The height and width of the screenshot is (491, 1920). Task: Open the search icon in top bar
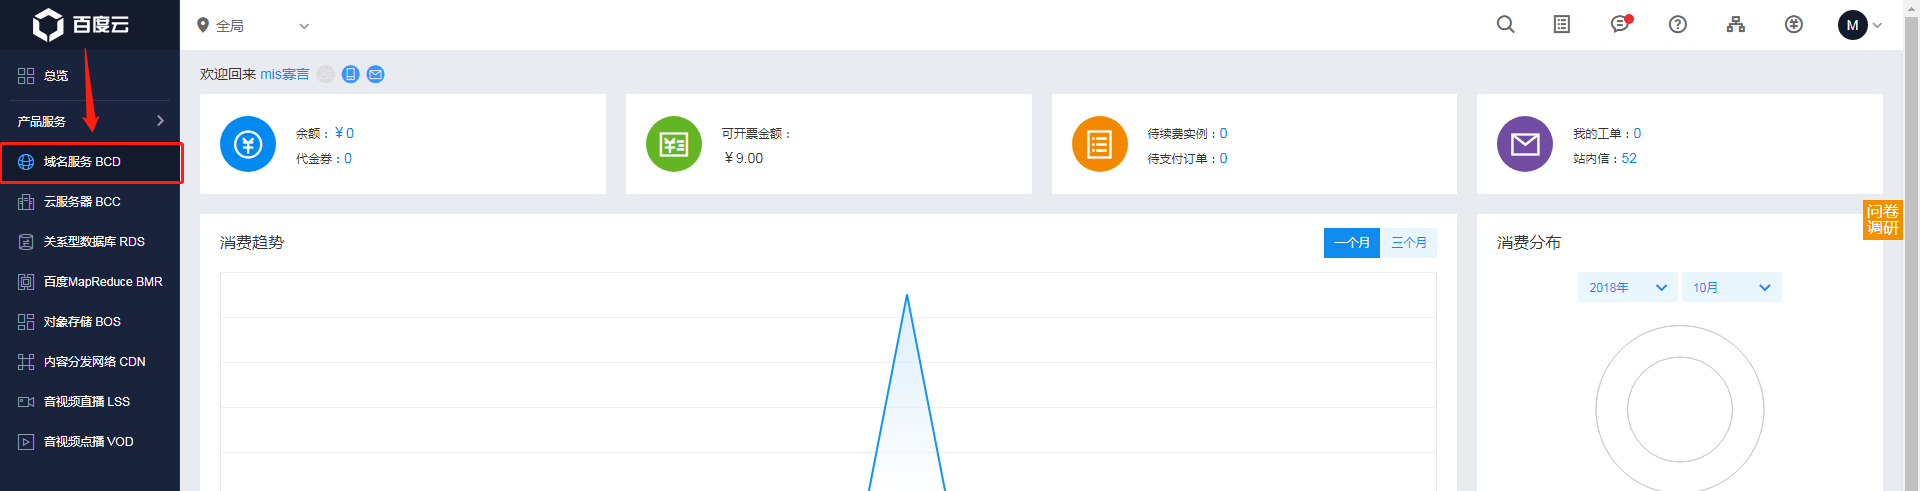coord(1505,25)
